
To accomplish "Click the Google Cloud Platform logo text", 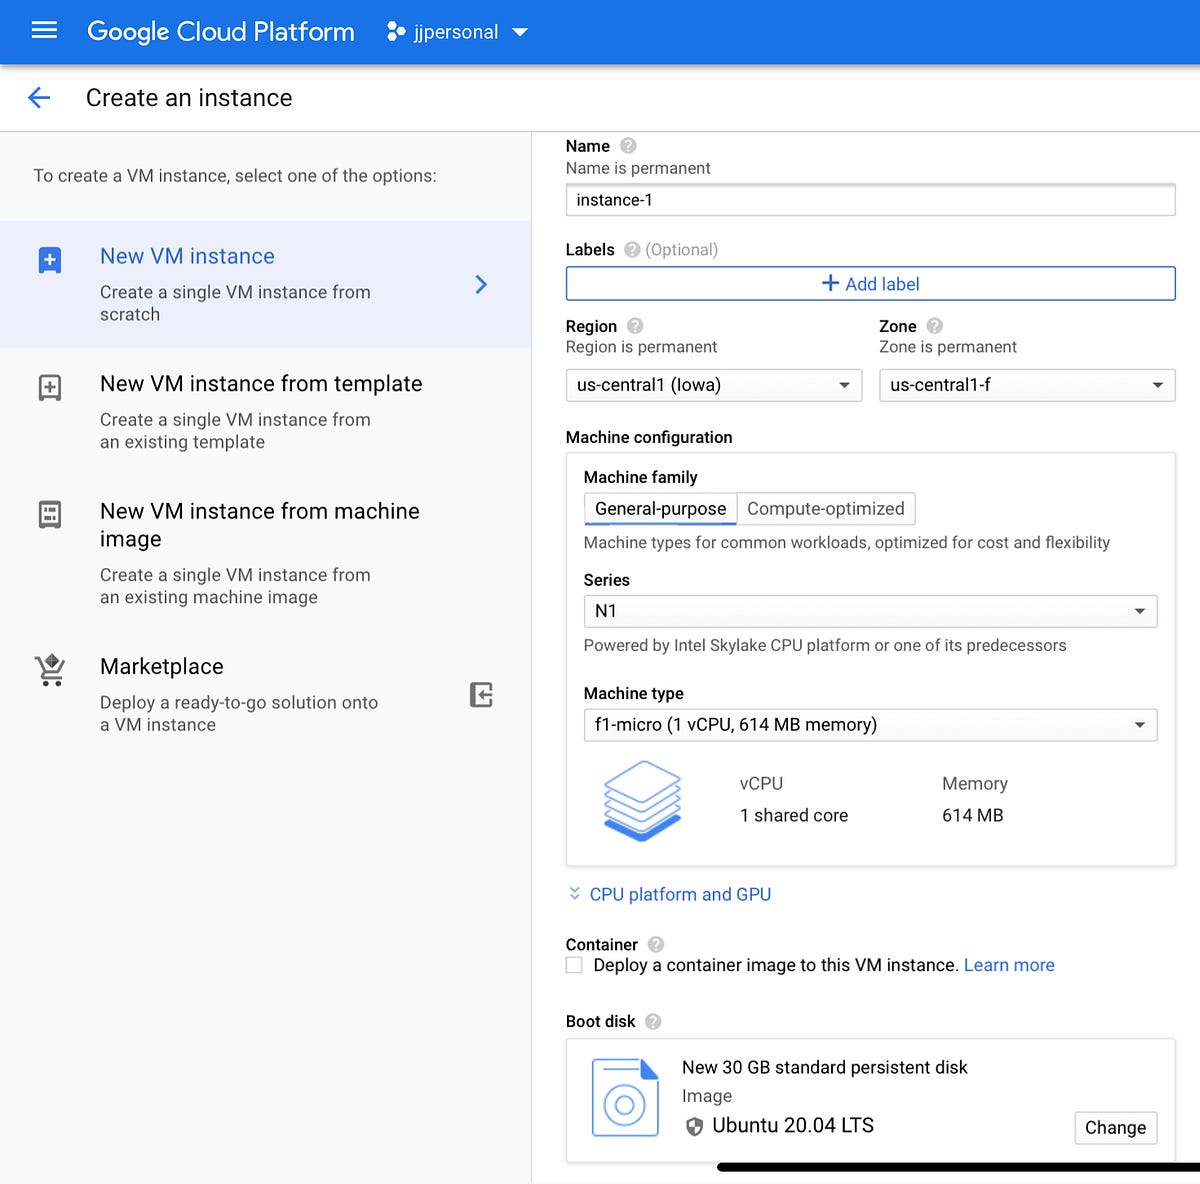I will point(221,32).
